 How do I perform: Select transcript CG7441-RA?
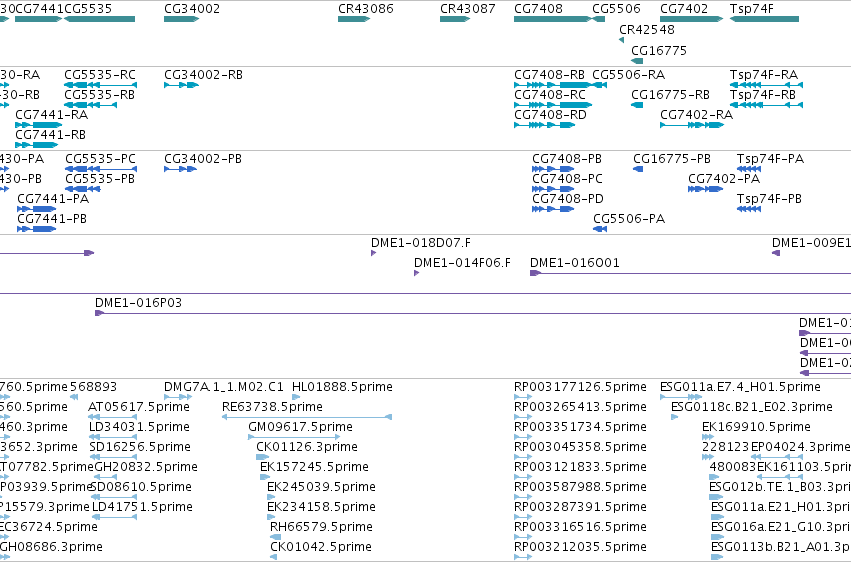coord(39,125)
